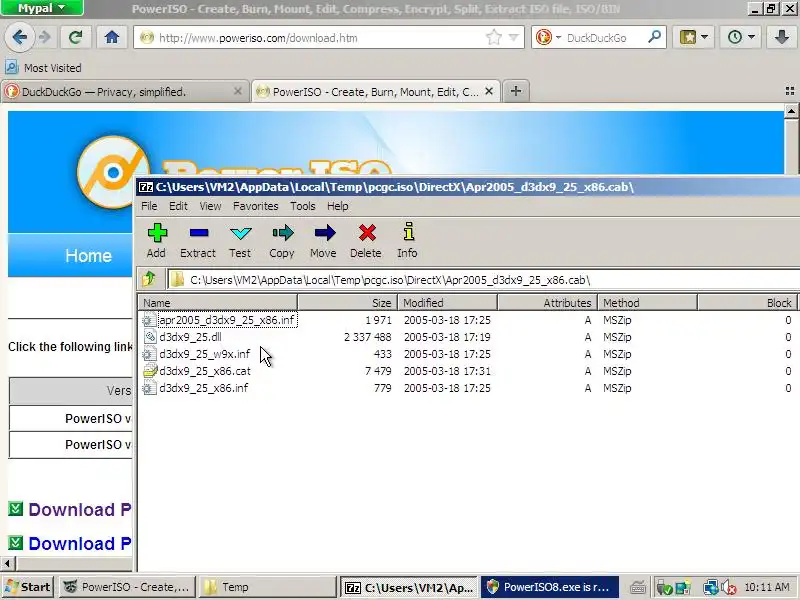Click the Extract tool in 7-Zip
The width and height of the screenshot is (800, 600).
tap(198, 241)
